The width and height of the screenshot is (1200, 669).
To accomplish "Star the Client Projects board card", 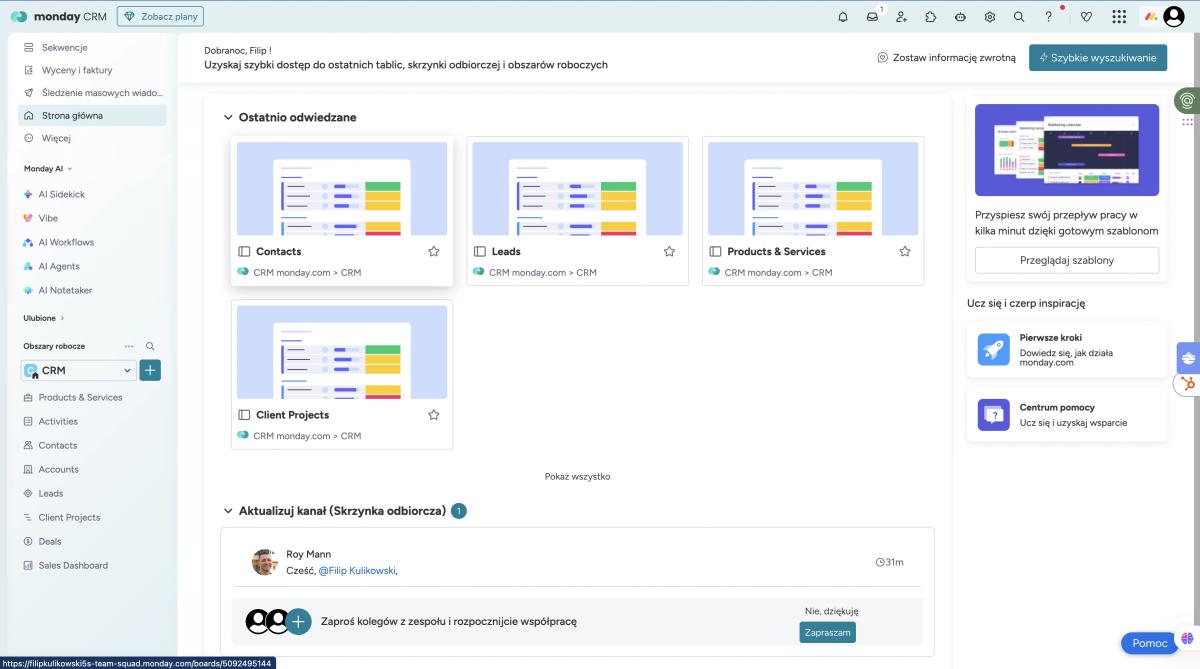I will click(x=434, y=414).
